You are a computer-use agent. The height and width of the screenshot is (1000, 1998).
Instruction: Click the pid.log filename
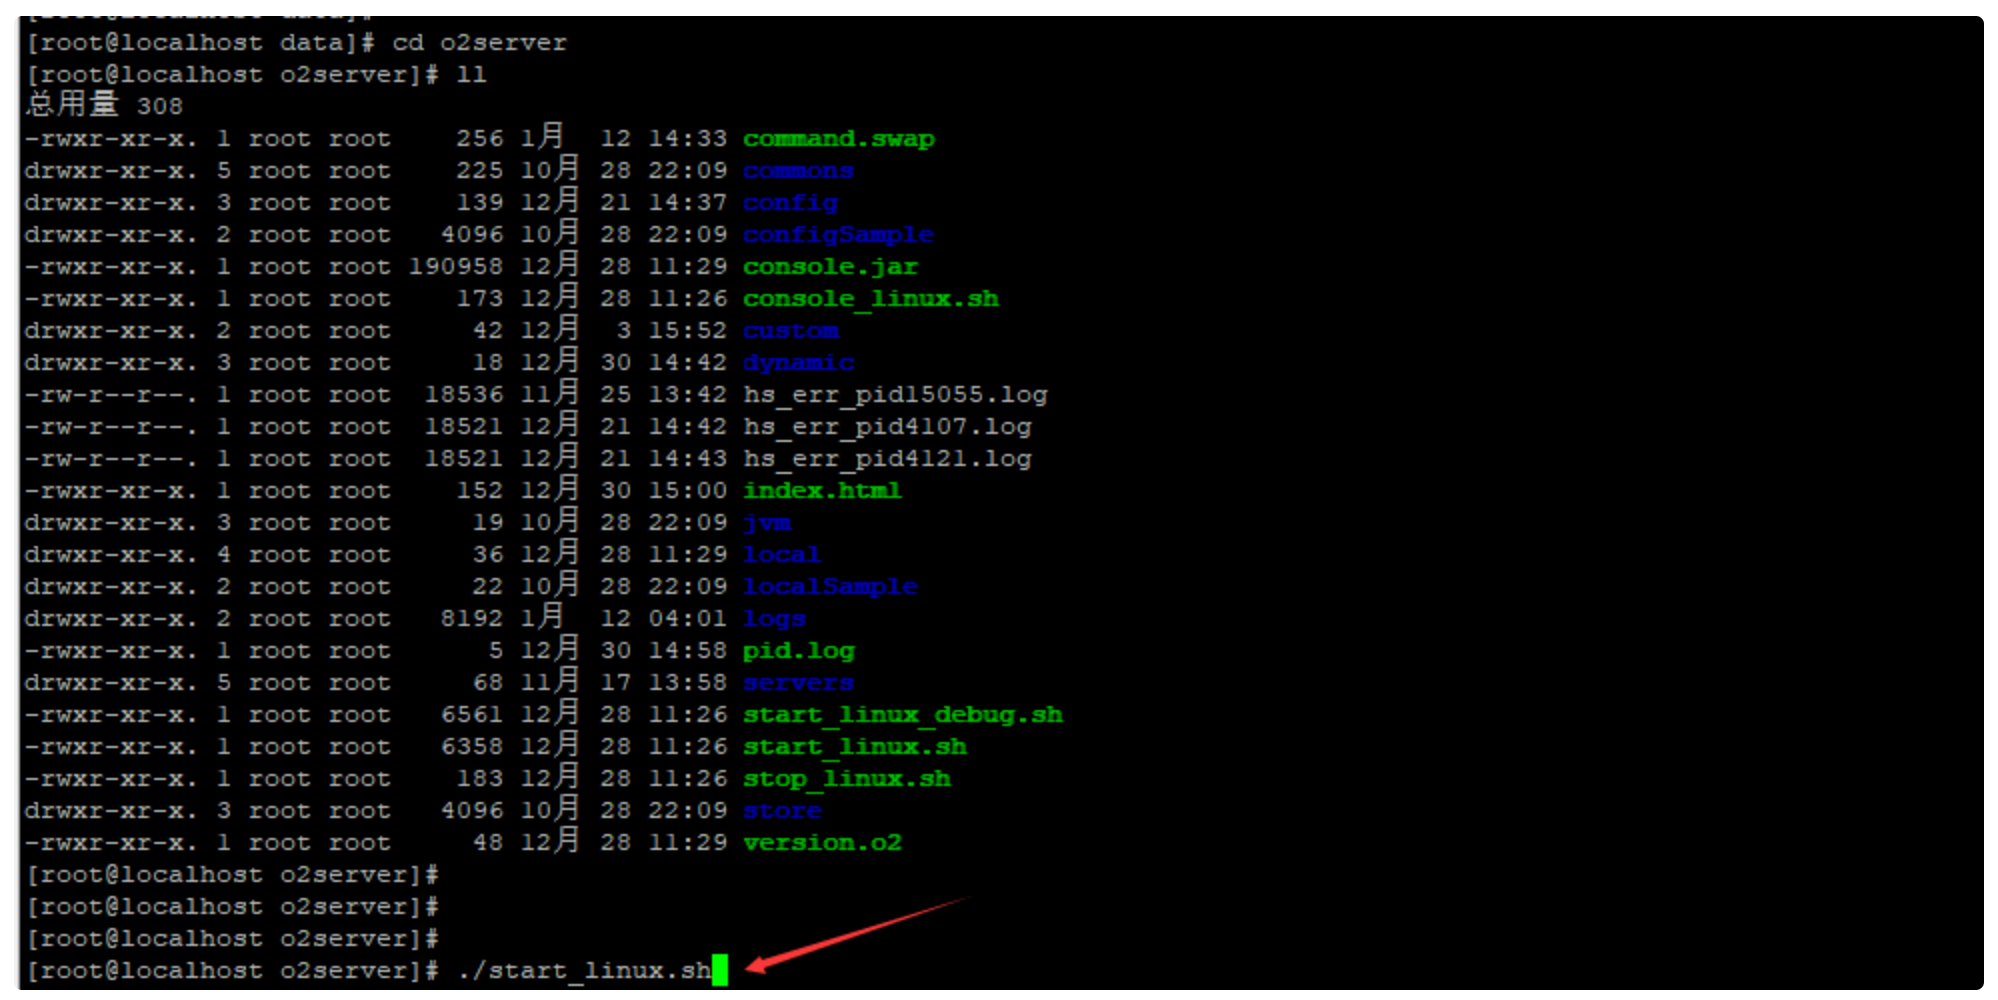point(798,651)
